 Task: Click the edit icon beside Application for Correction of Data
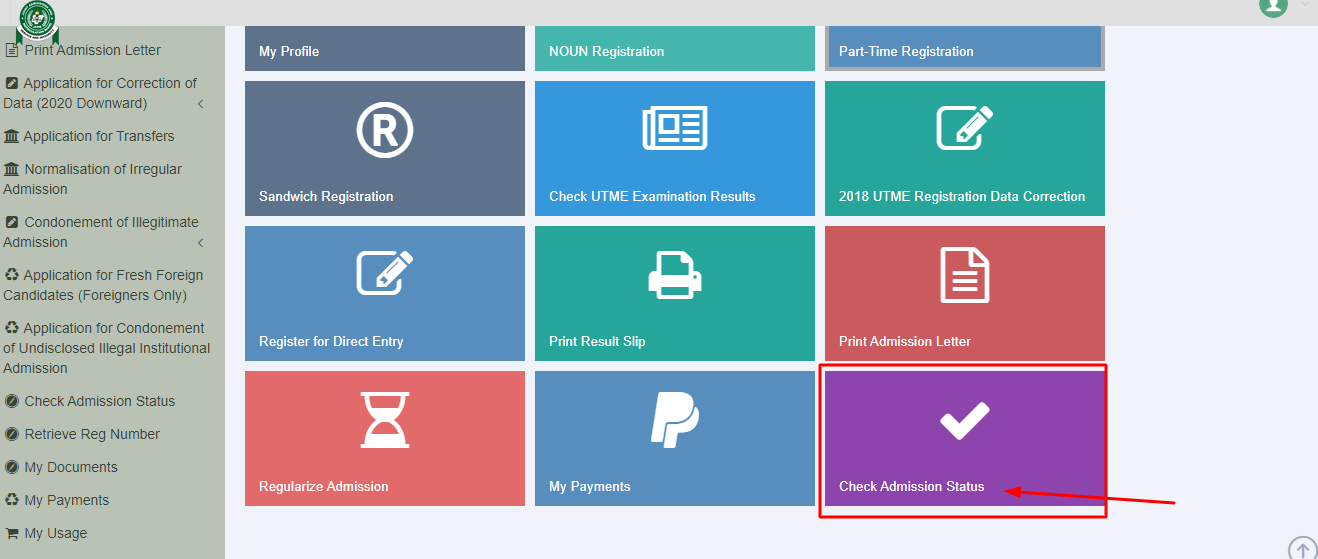click(x=12, y=83)
